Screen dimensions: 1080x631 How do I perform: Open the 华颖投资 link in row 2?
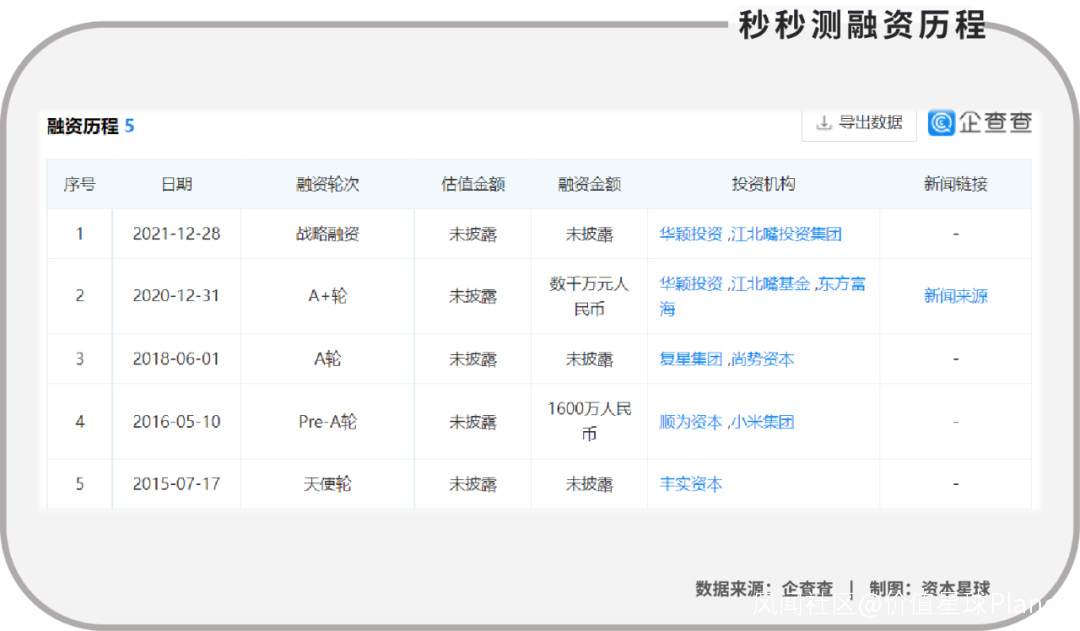pyautogui.click(x=690, y=284)
